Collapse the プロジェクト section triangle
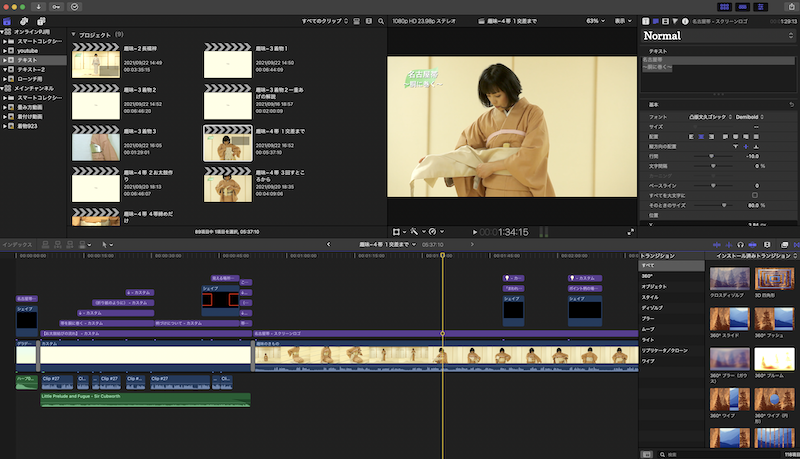 click(x=74, y=33)
